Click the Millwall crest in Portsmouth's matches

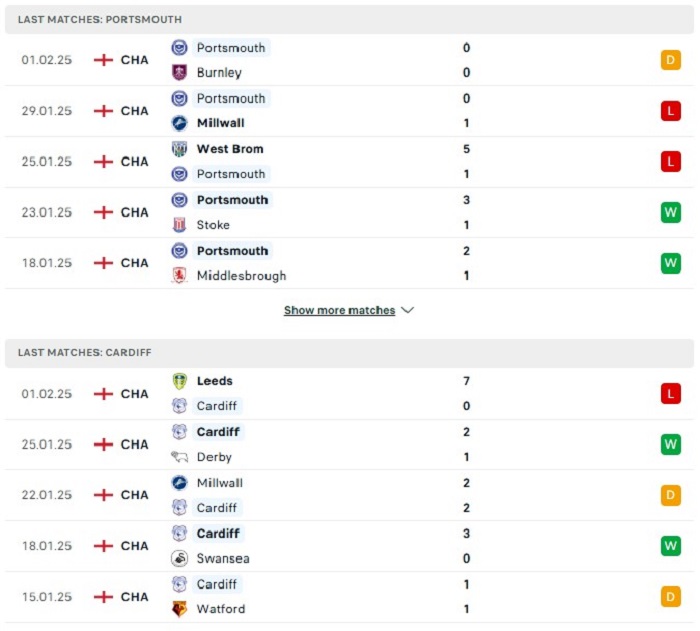[179, 123]
